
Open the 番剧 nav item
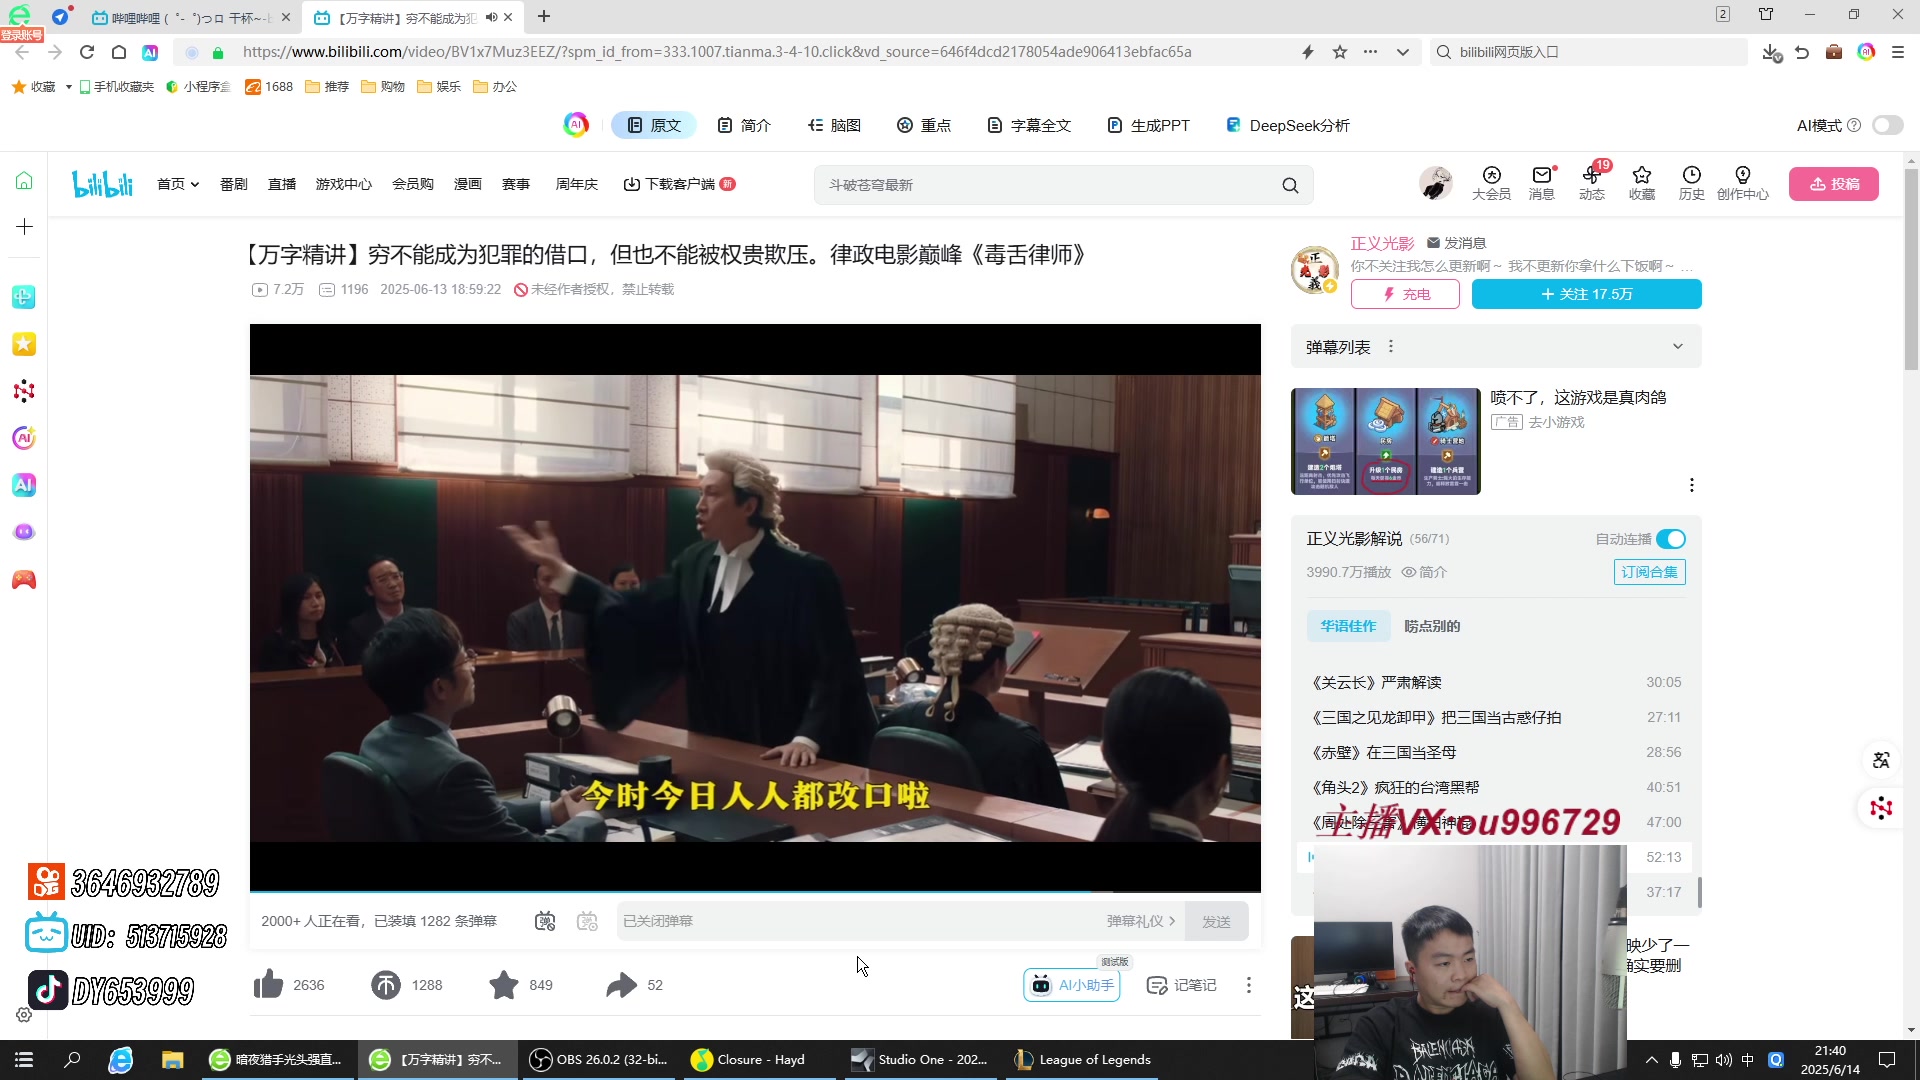[x=233, y=184]
